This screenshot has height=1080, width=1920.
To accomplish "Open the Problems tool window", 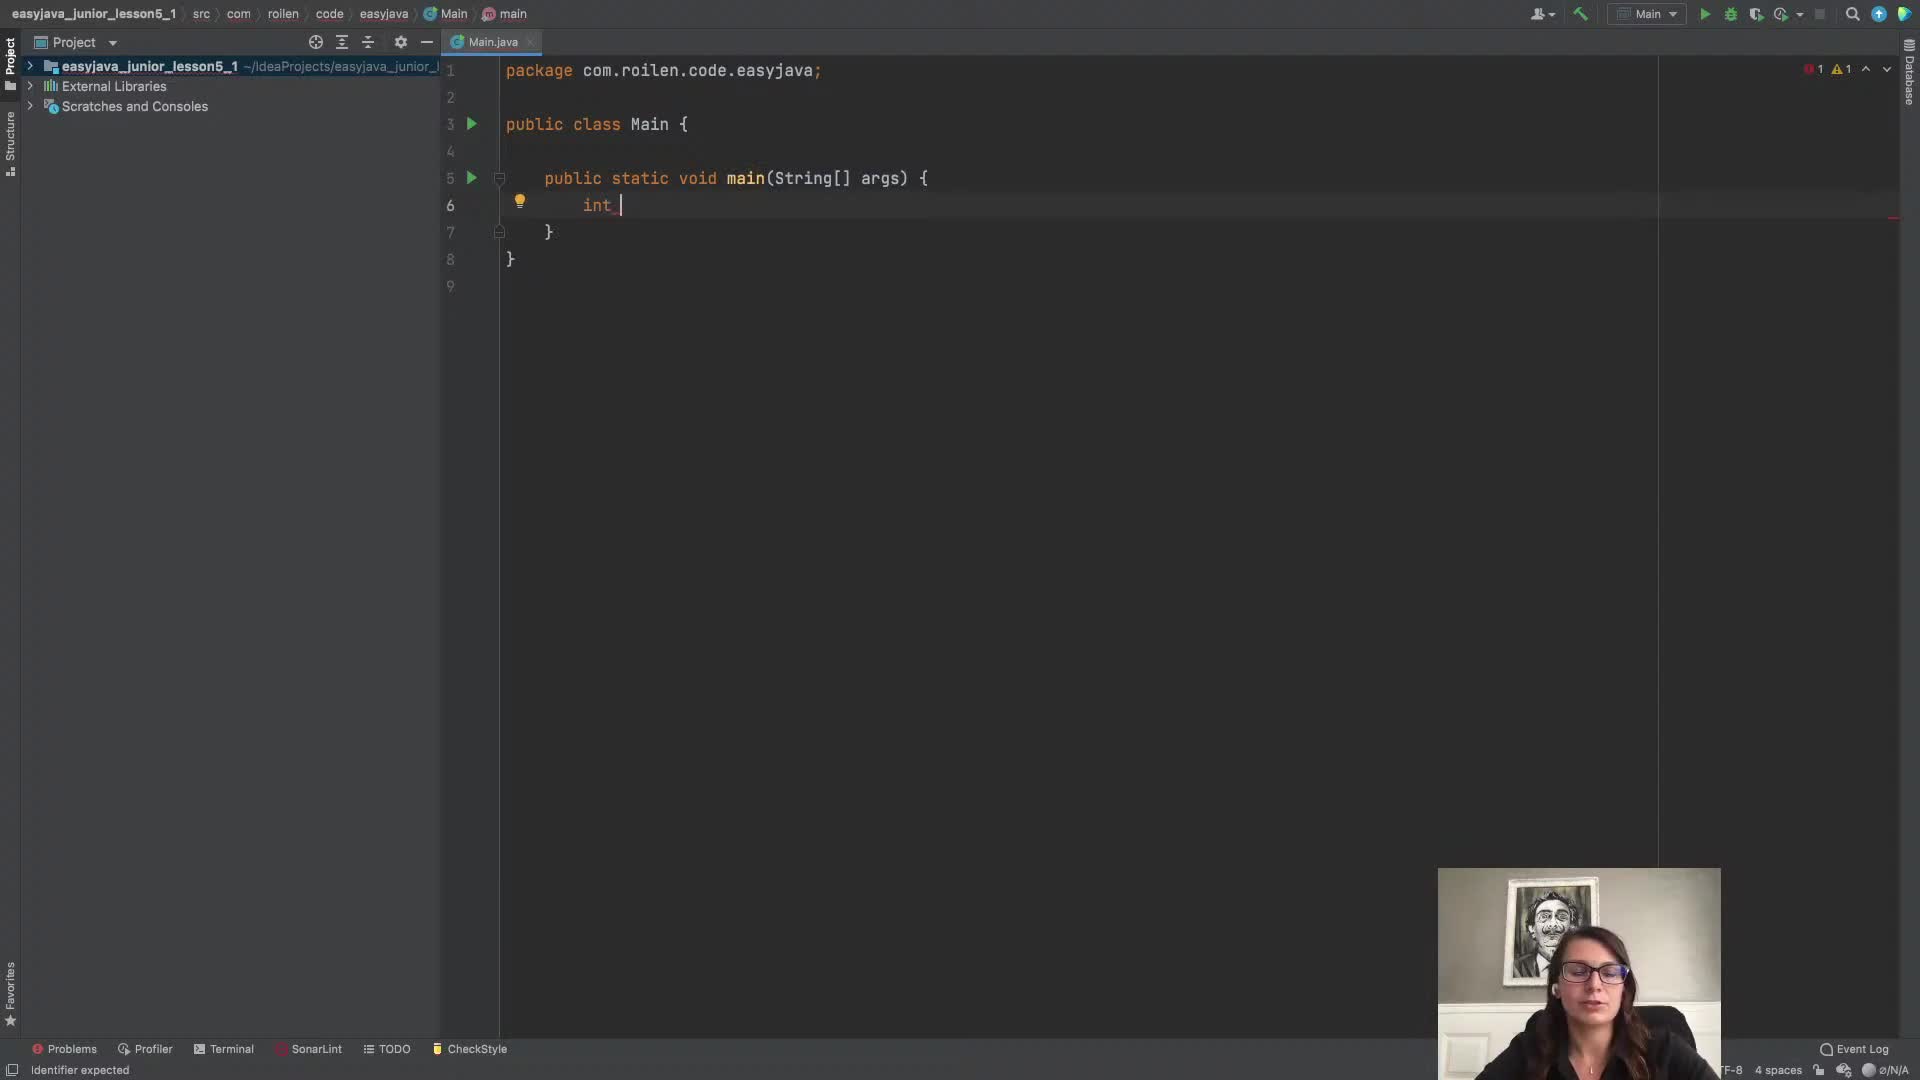I will point(64,1049).
